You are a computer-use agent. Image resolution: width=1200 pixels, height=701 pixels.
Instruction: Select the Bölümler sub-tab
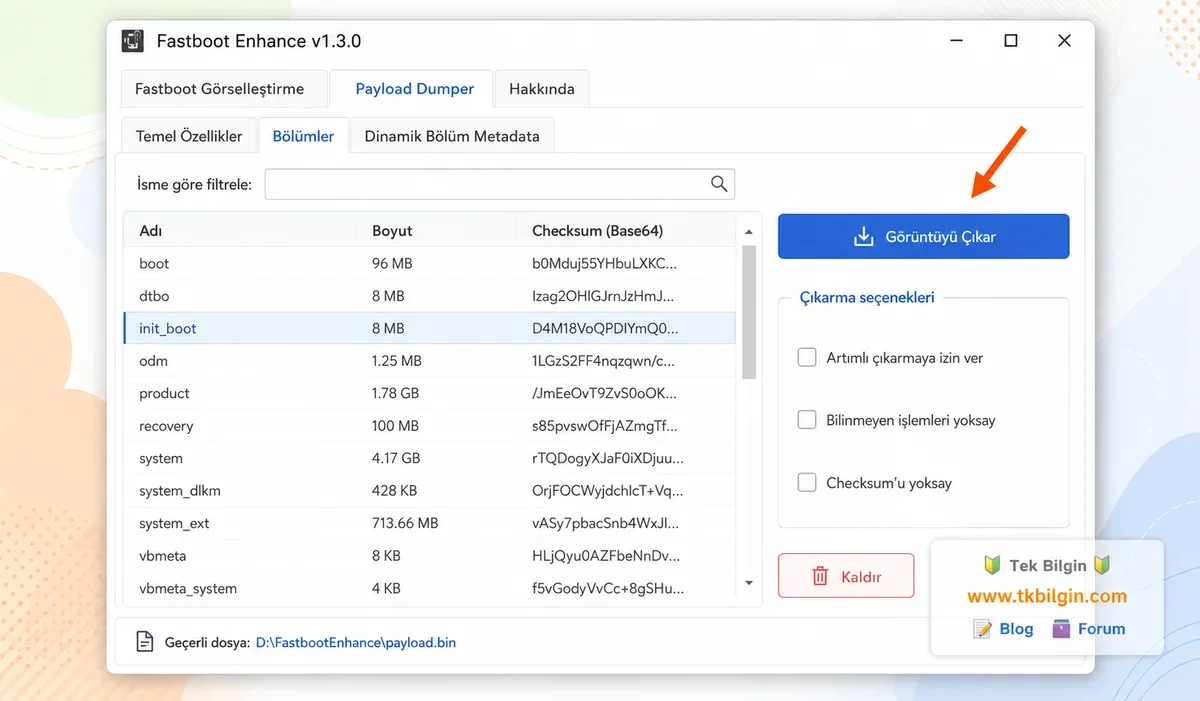[304, 136]
